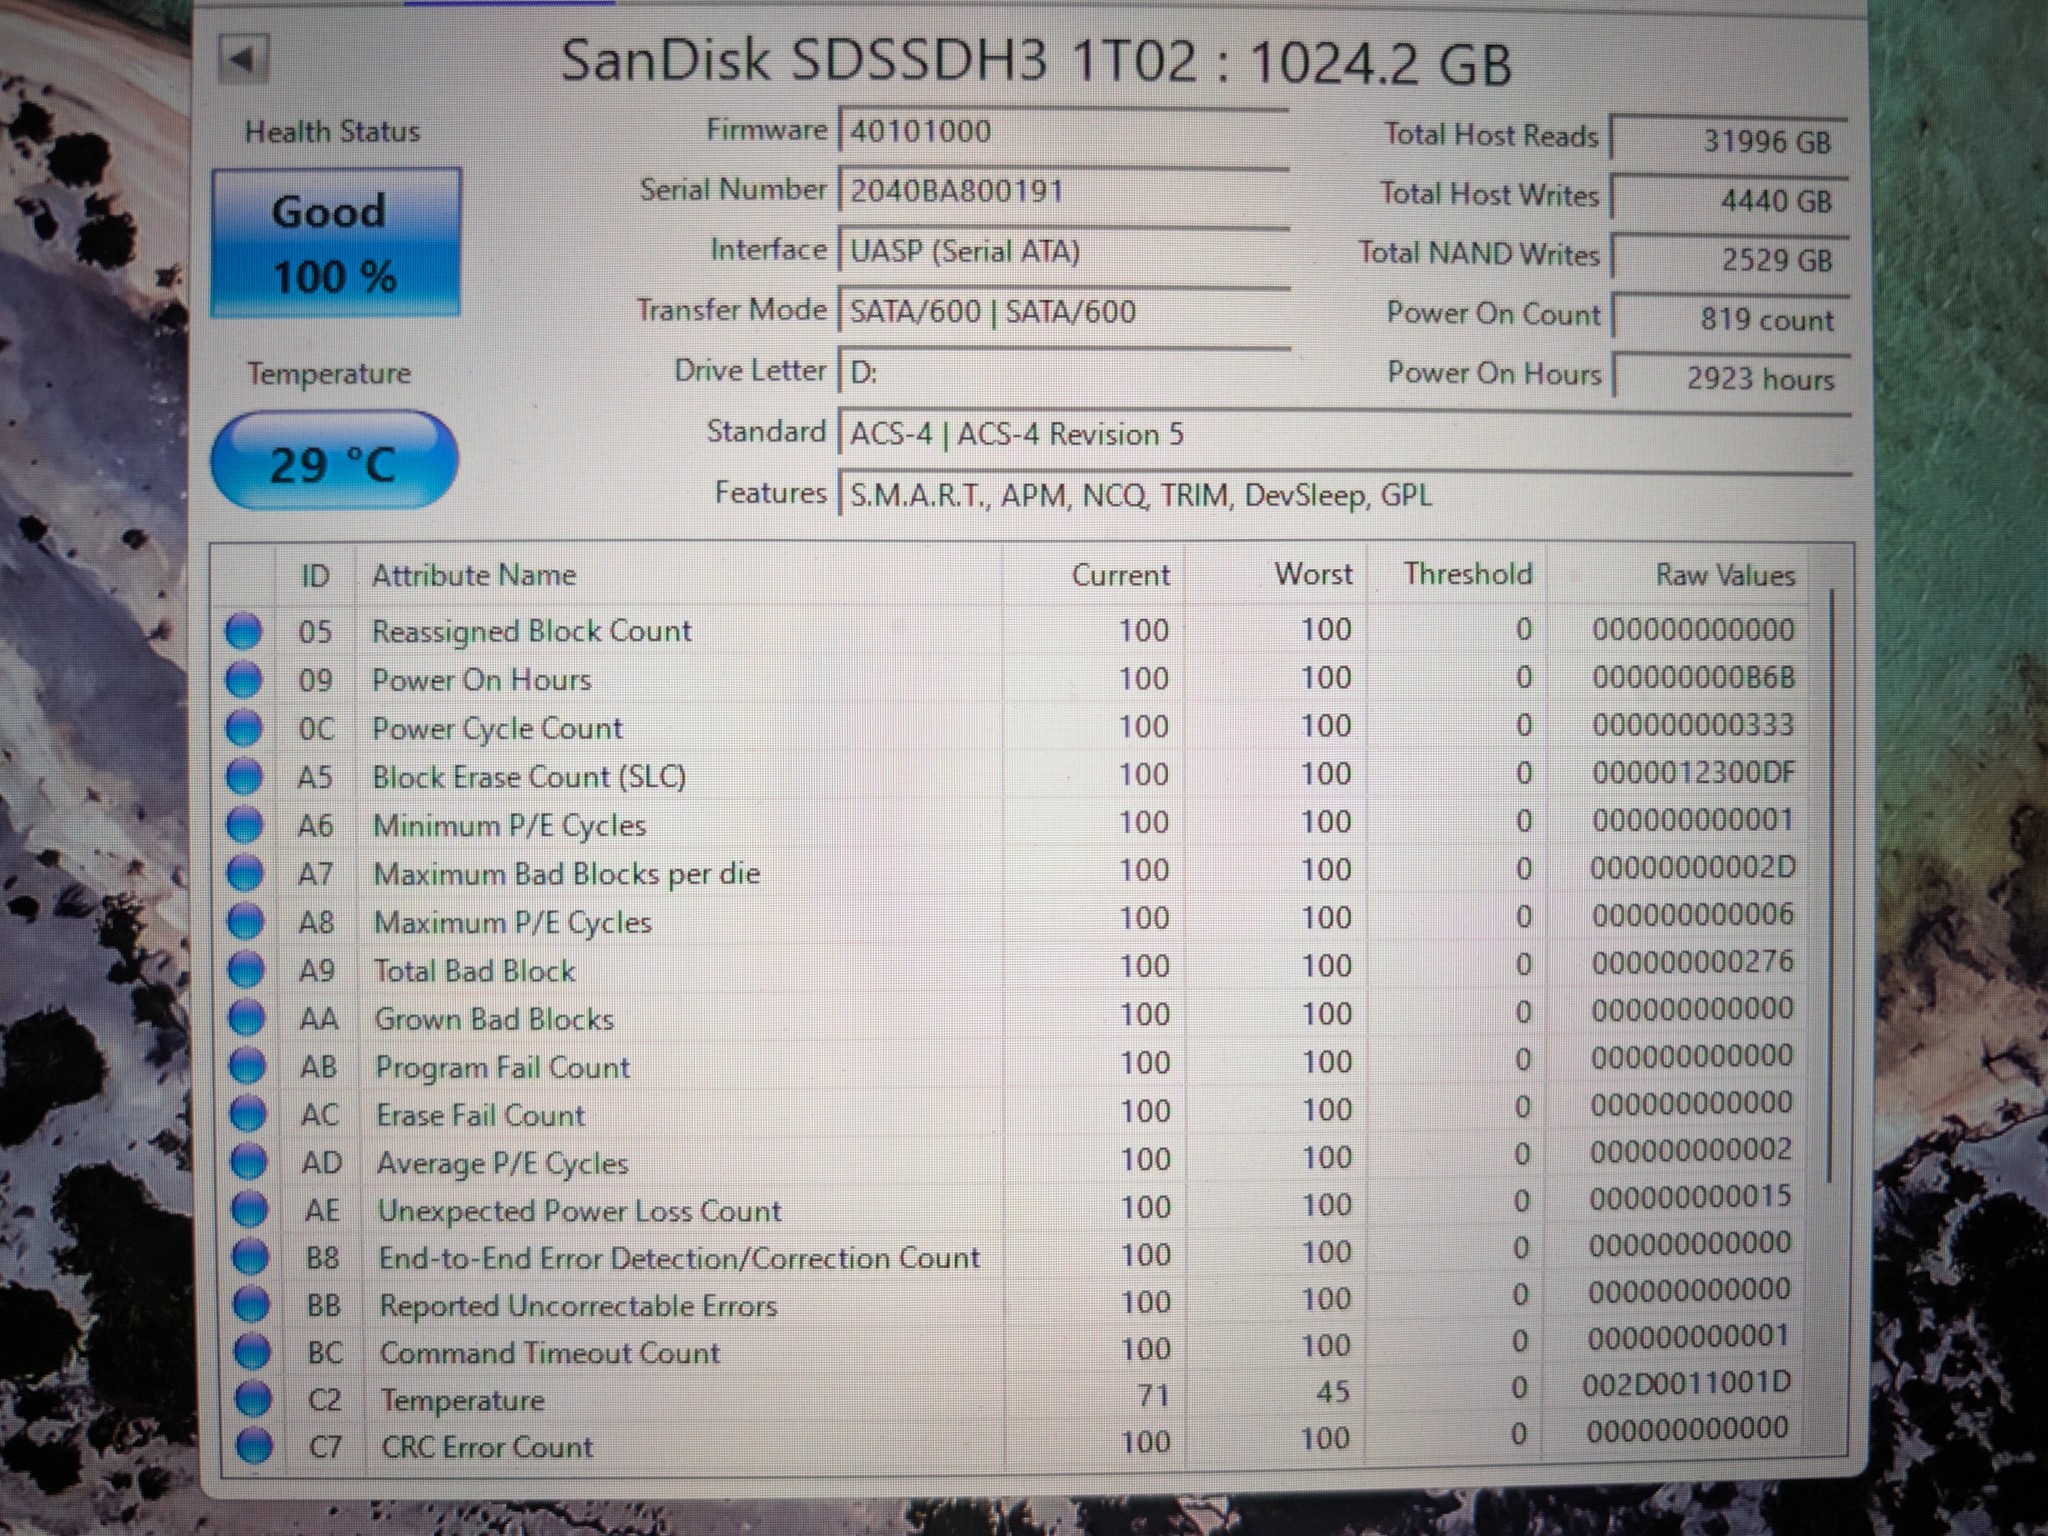The image size is (2048, 1536).
Task: Click status dot for Unexpected Power Loss Count
Action: click(x=249, y=1210)
